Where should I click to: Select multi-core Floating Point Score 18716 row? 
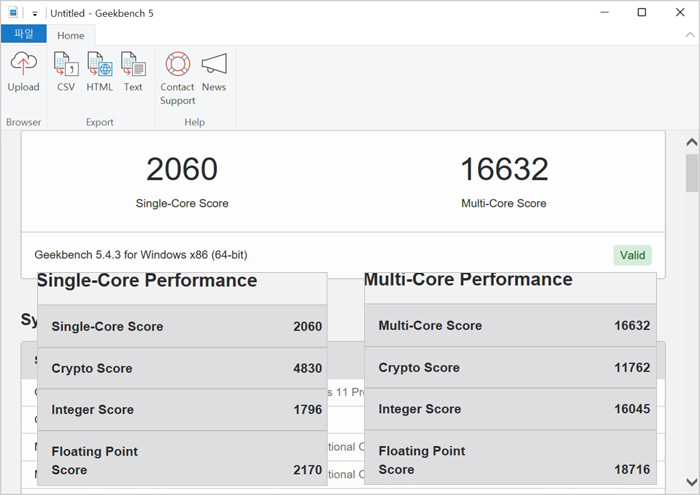click(510, 458)
